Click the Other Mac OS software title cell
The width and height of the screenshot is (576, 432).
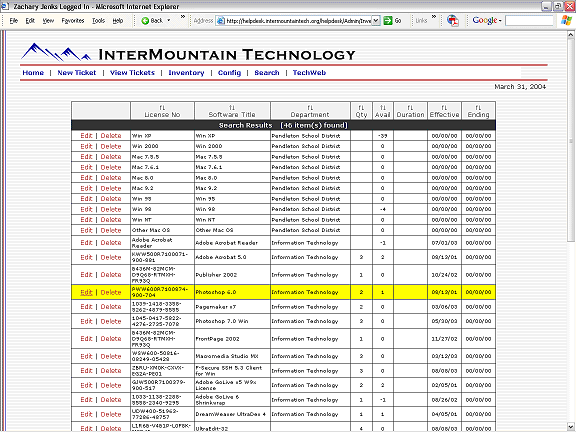pos(232,230)
